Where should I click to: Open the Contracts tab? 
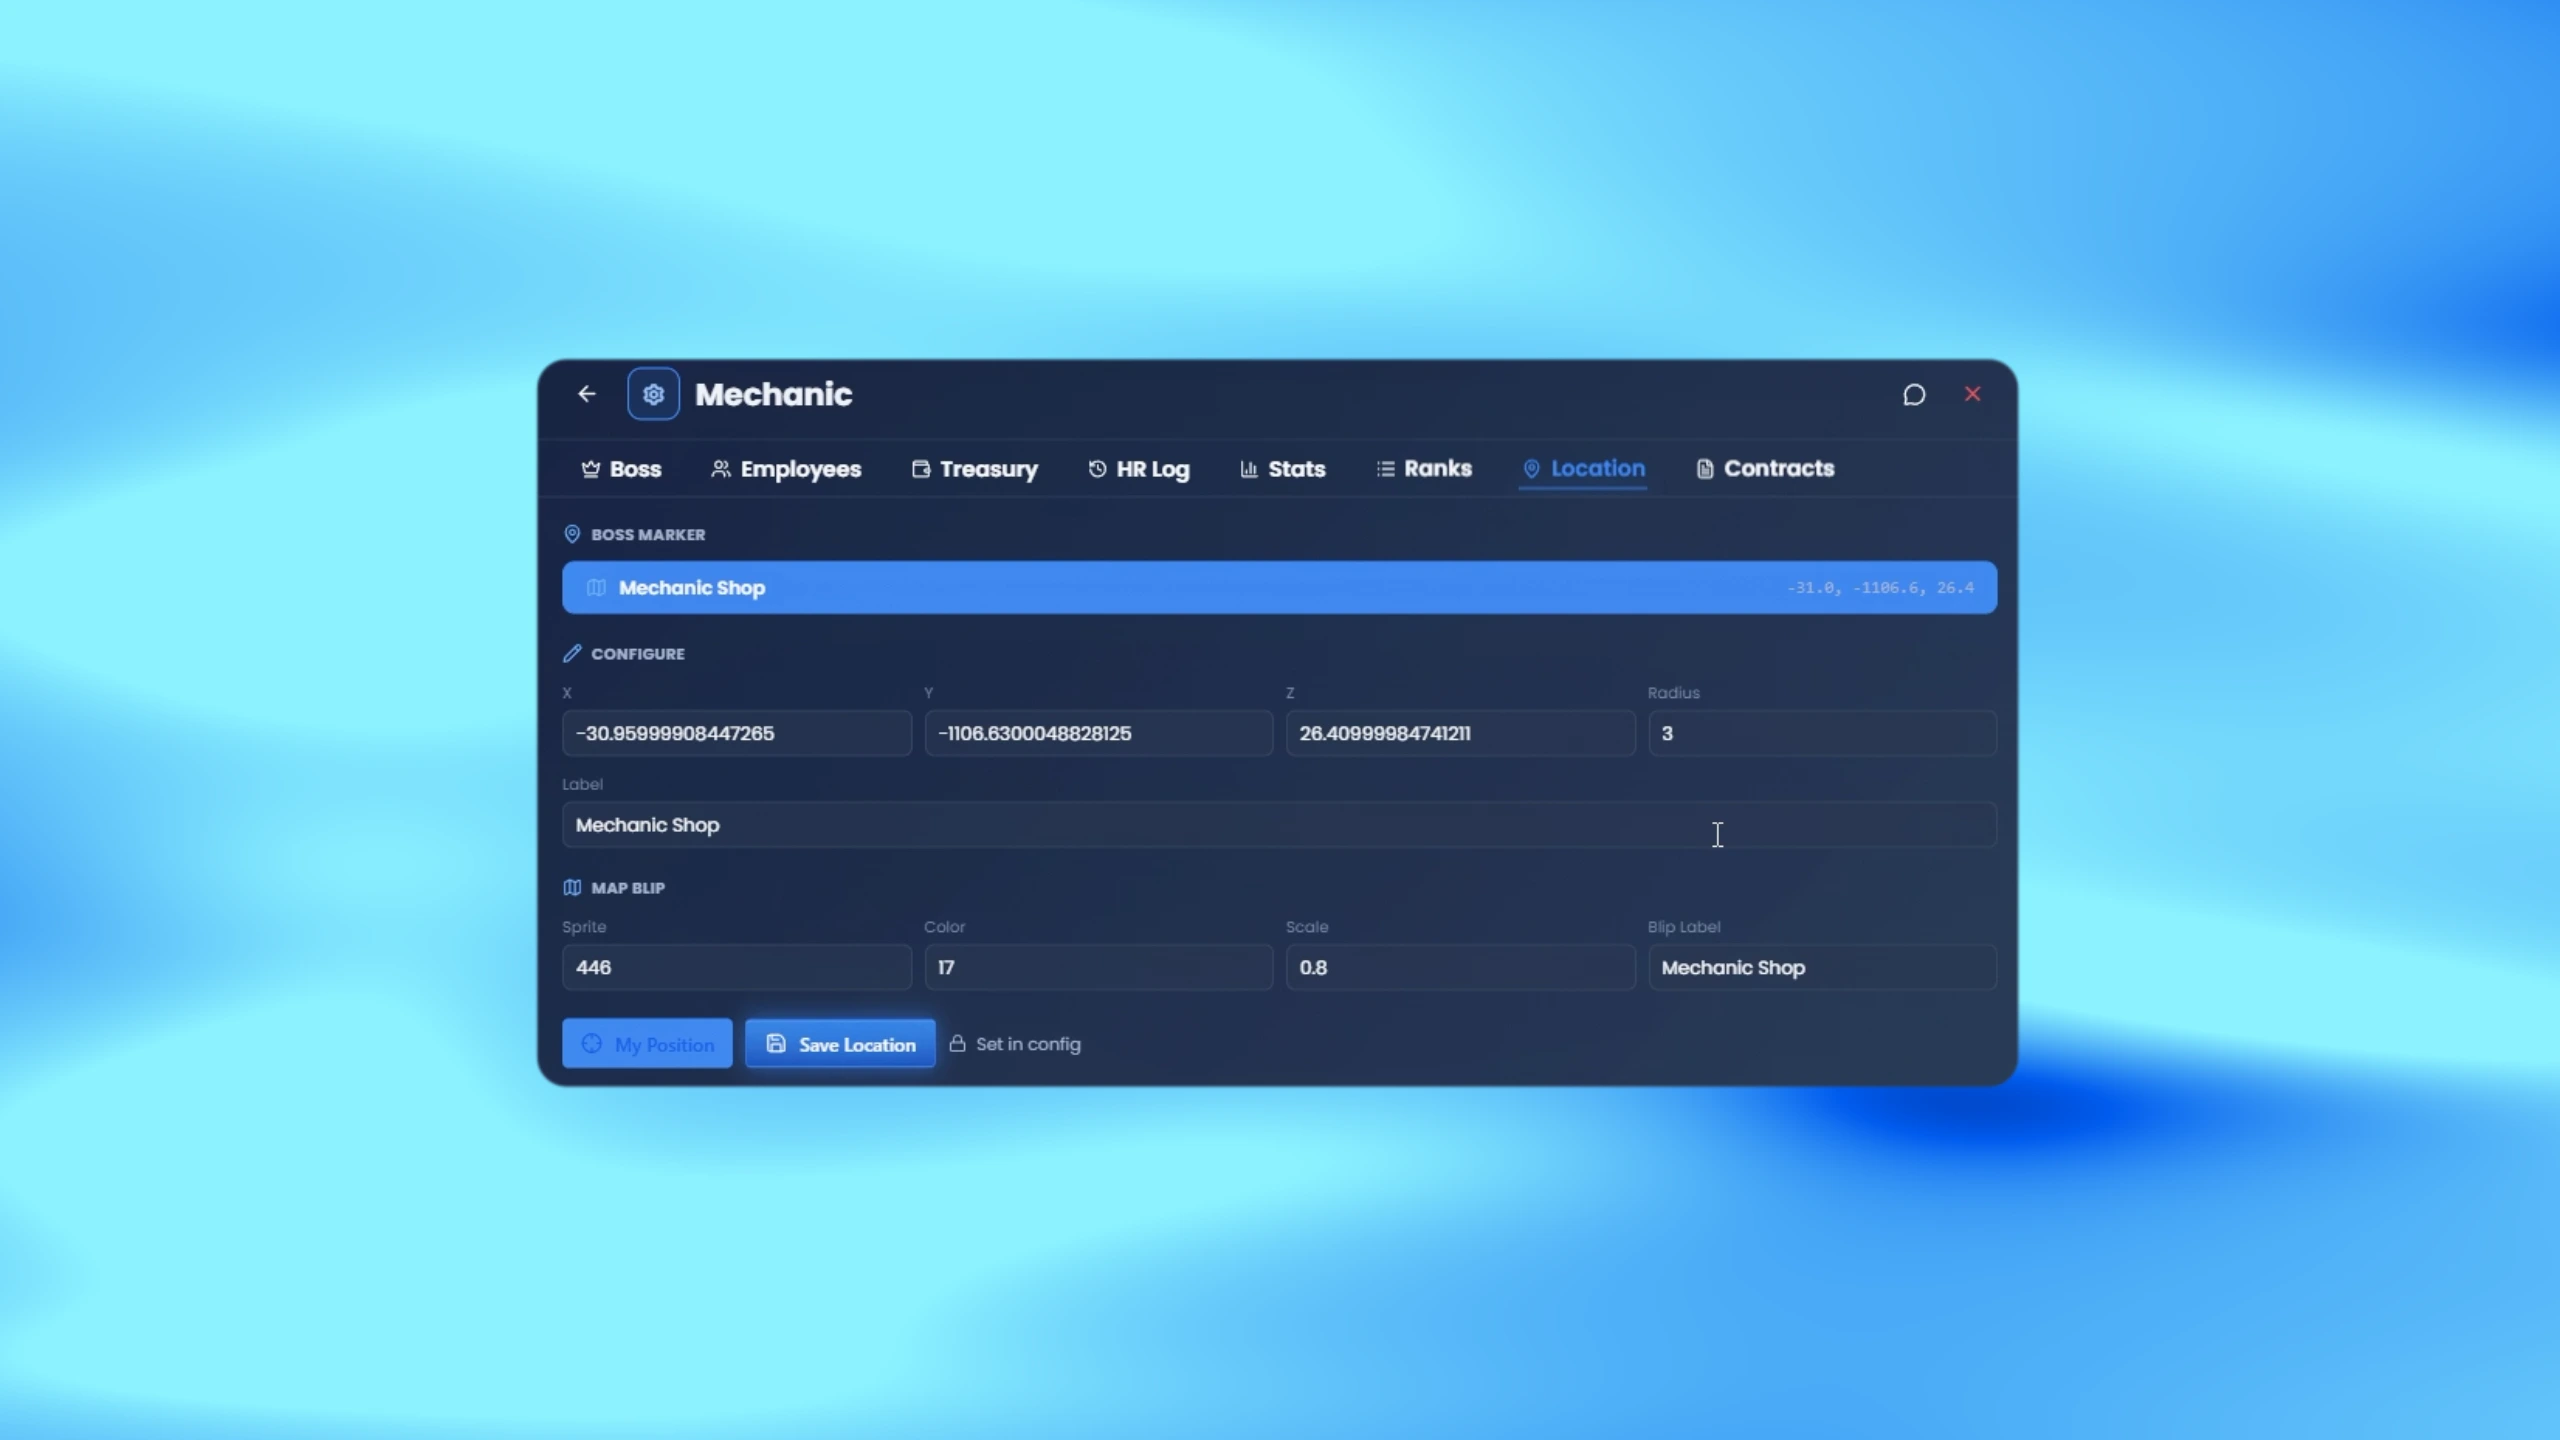coord(1765,469)
